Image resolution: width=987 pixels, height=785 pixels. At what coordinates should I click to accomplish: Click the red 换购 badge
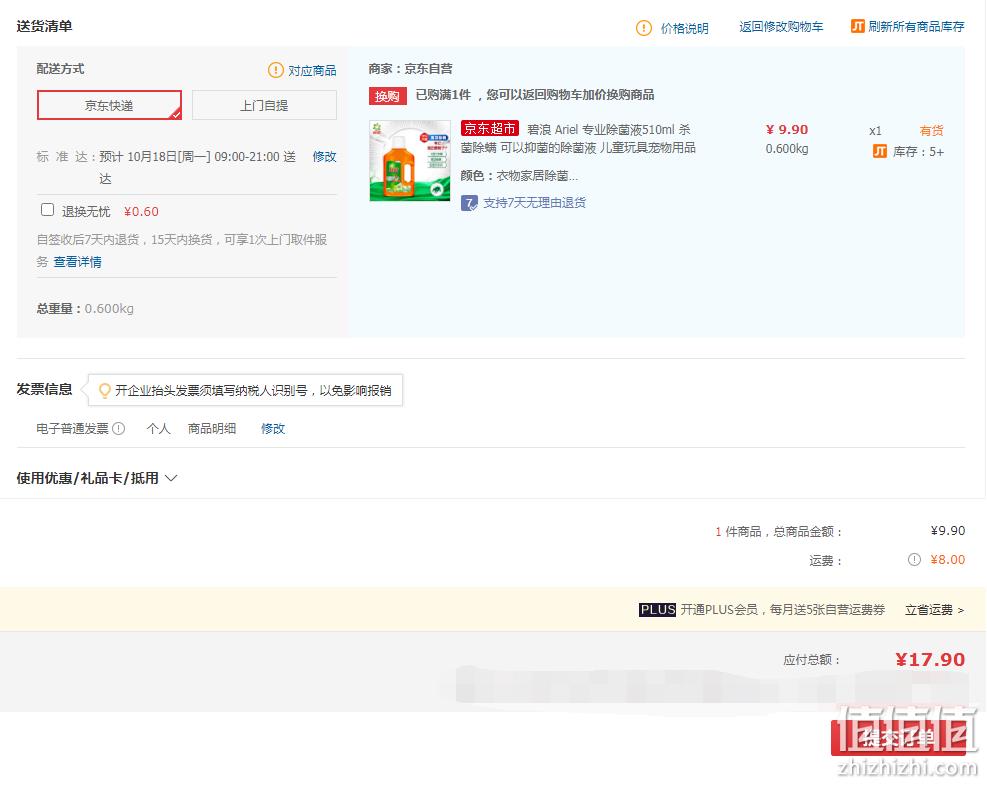tap(387, 96)
